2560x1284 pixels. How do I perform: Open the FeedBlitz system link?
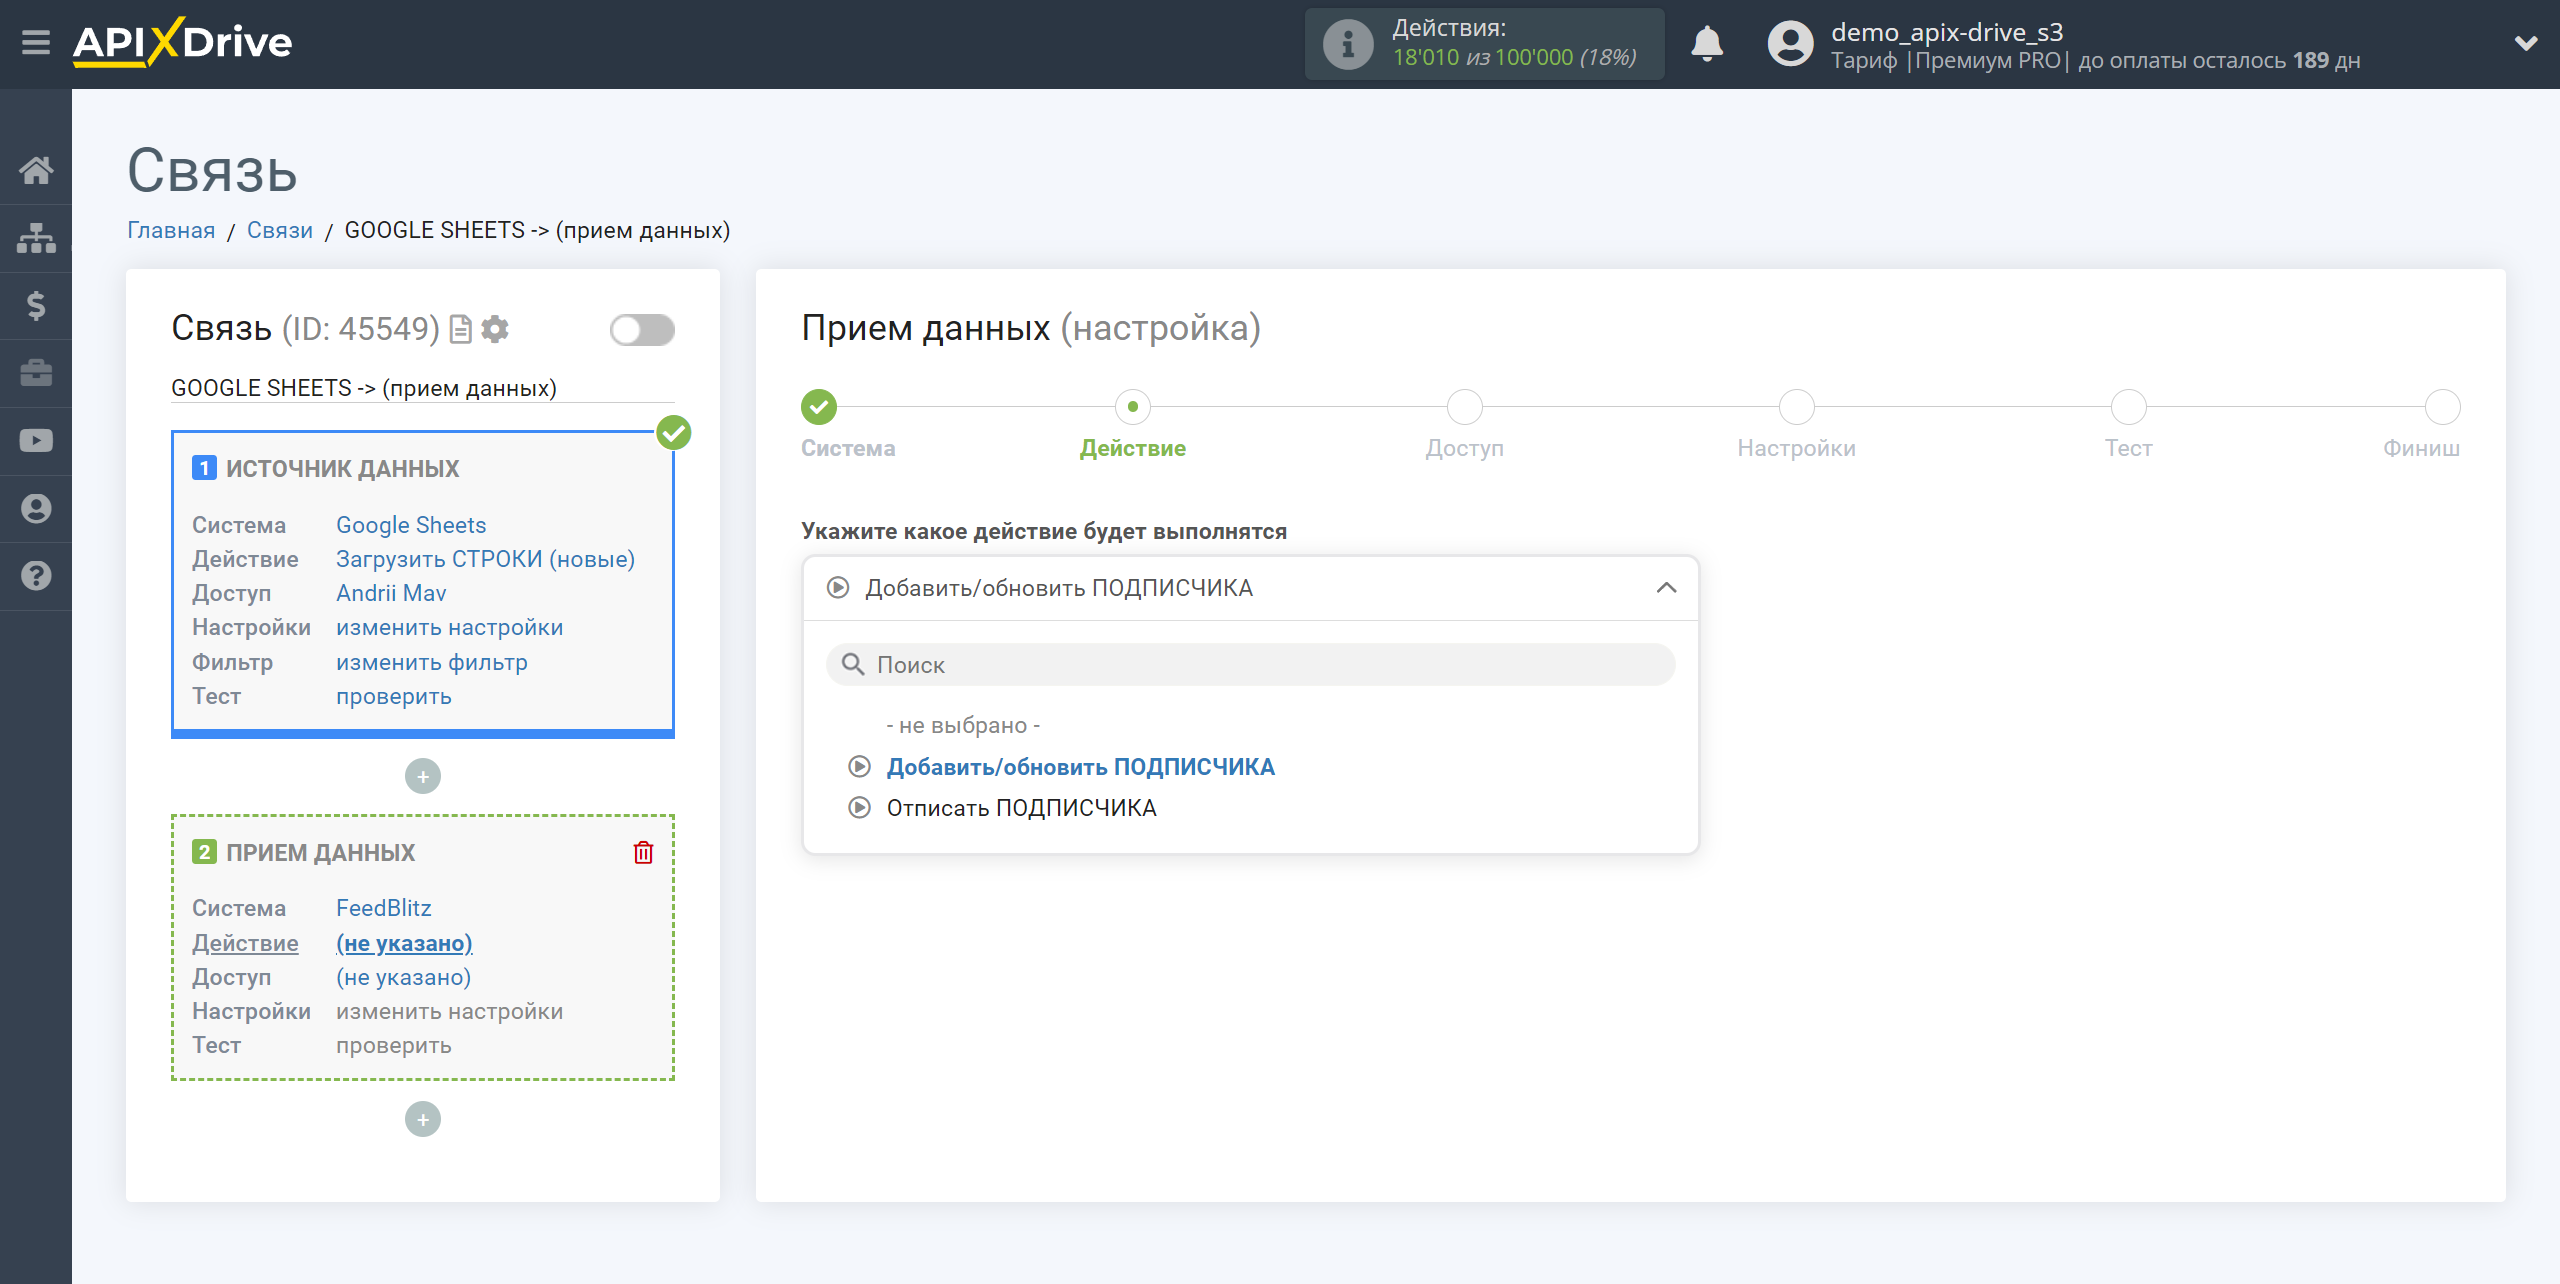[383, 908]
